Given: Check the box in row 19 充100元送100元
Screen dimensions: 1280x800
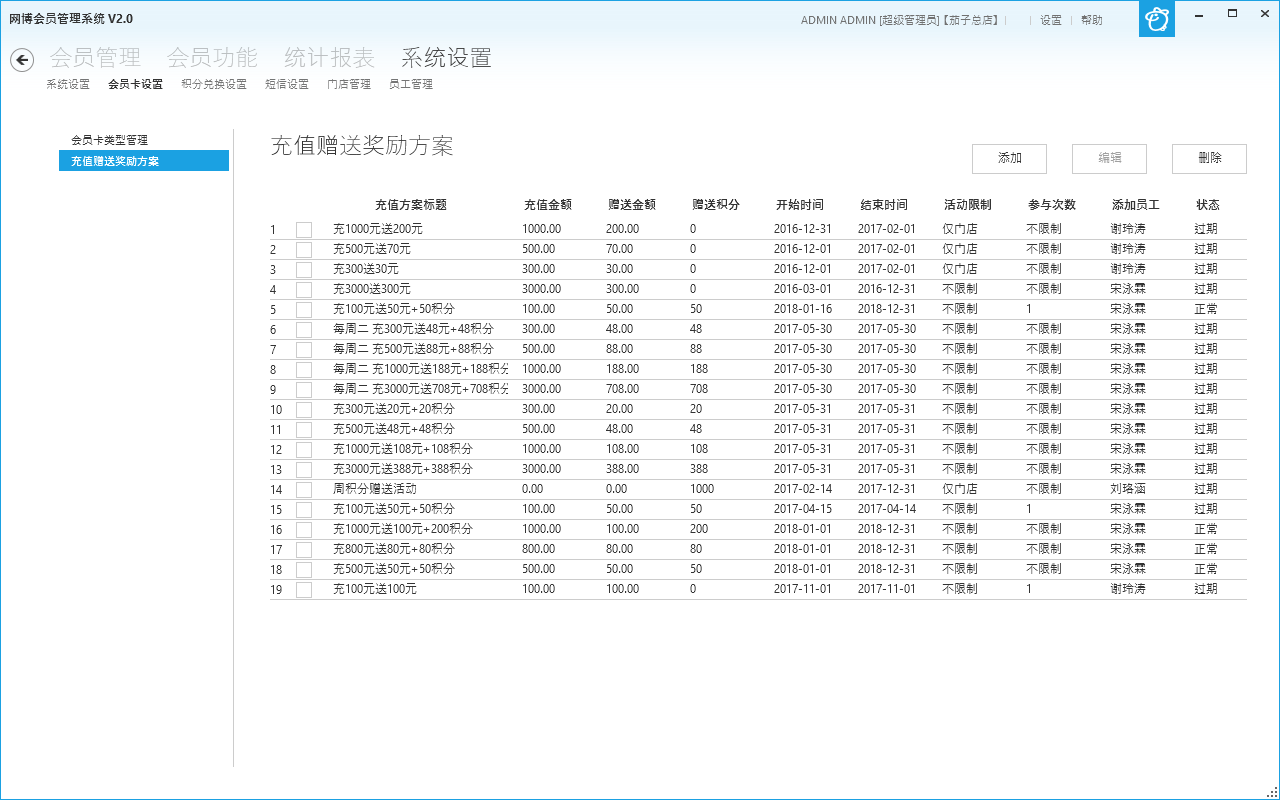Looking at the screenshot, I should 304,590.
